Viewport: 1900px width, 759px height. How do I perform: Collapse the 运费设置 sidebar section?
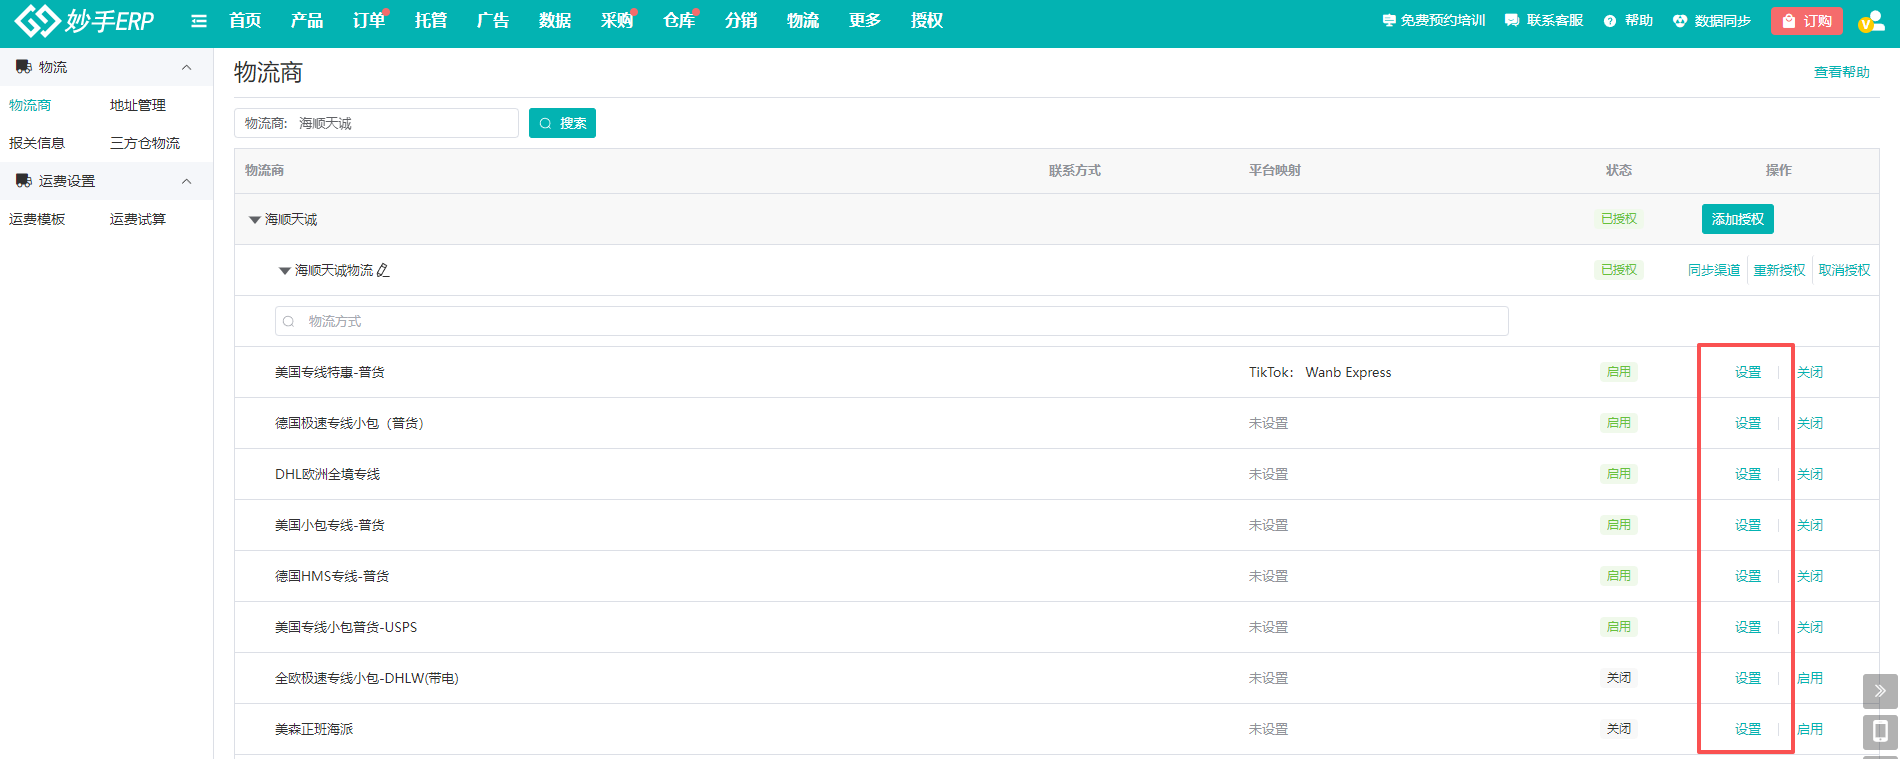(x=186, y=181)
